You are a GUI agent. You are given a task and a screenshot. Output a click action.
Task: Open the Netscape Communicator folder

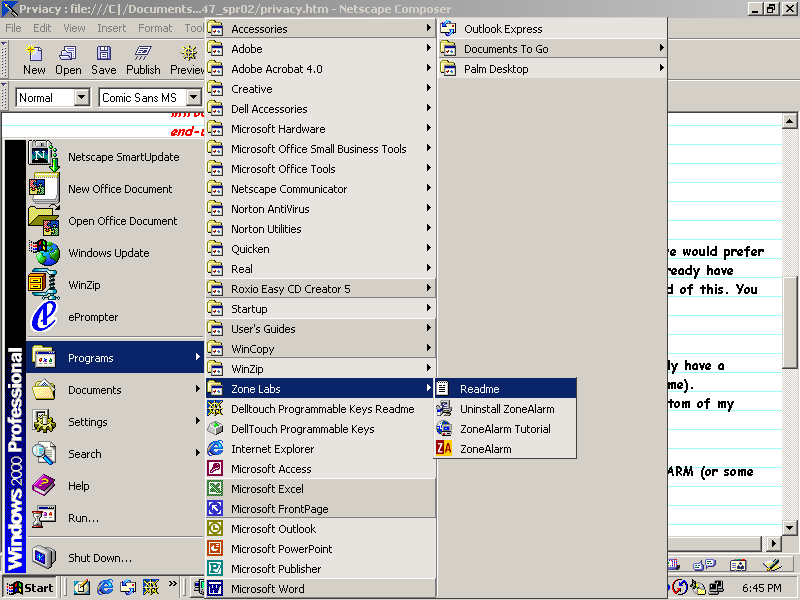pos(321,189)
